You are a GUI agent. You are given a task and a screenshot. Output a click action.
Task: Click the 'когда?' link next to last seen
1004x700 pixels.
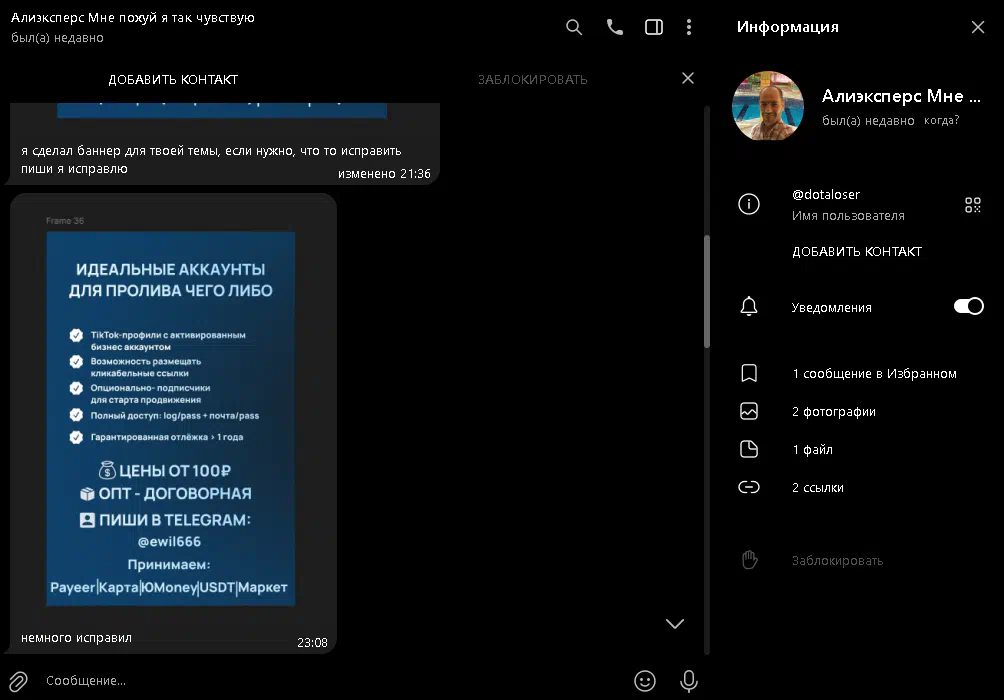tap(941, 120)
